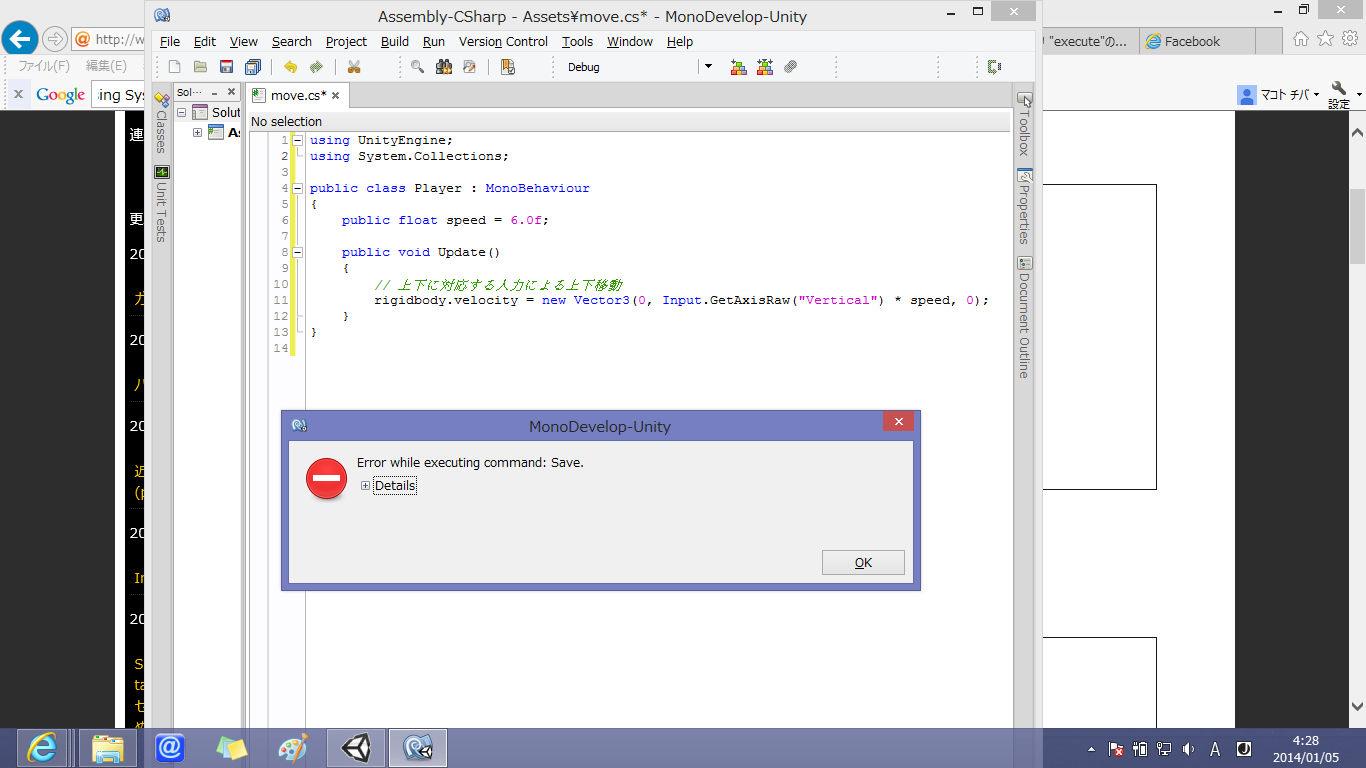Expand the Assembly project tree node
This screenshot has height=768, width=1366.
point(197,132)
